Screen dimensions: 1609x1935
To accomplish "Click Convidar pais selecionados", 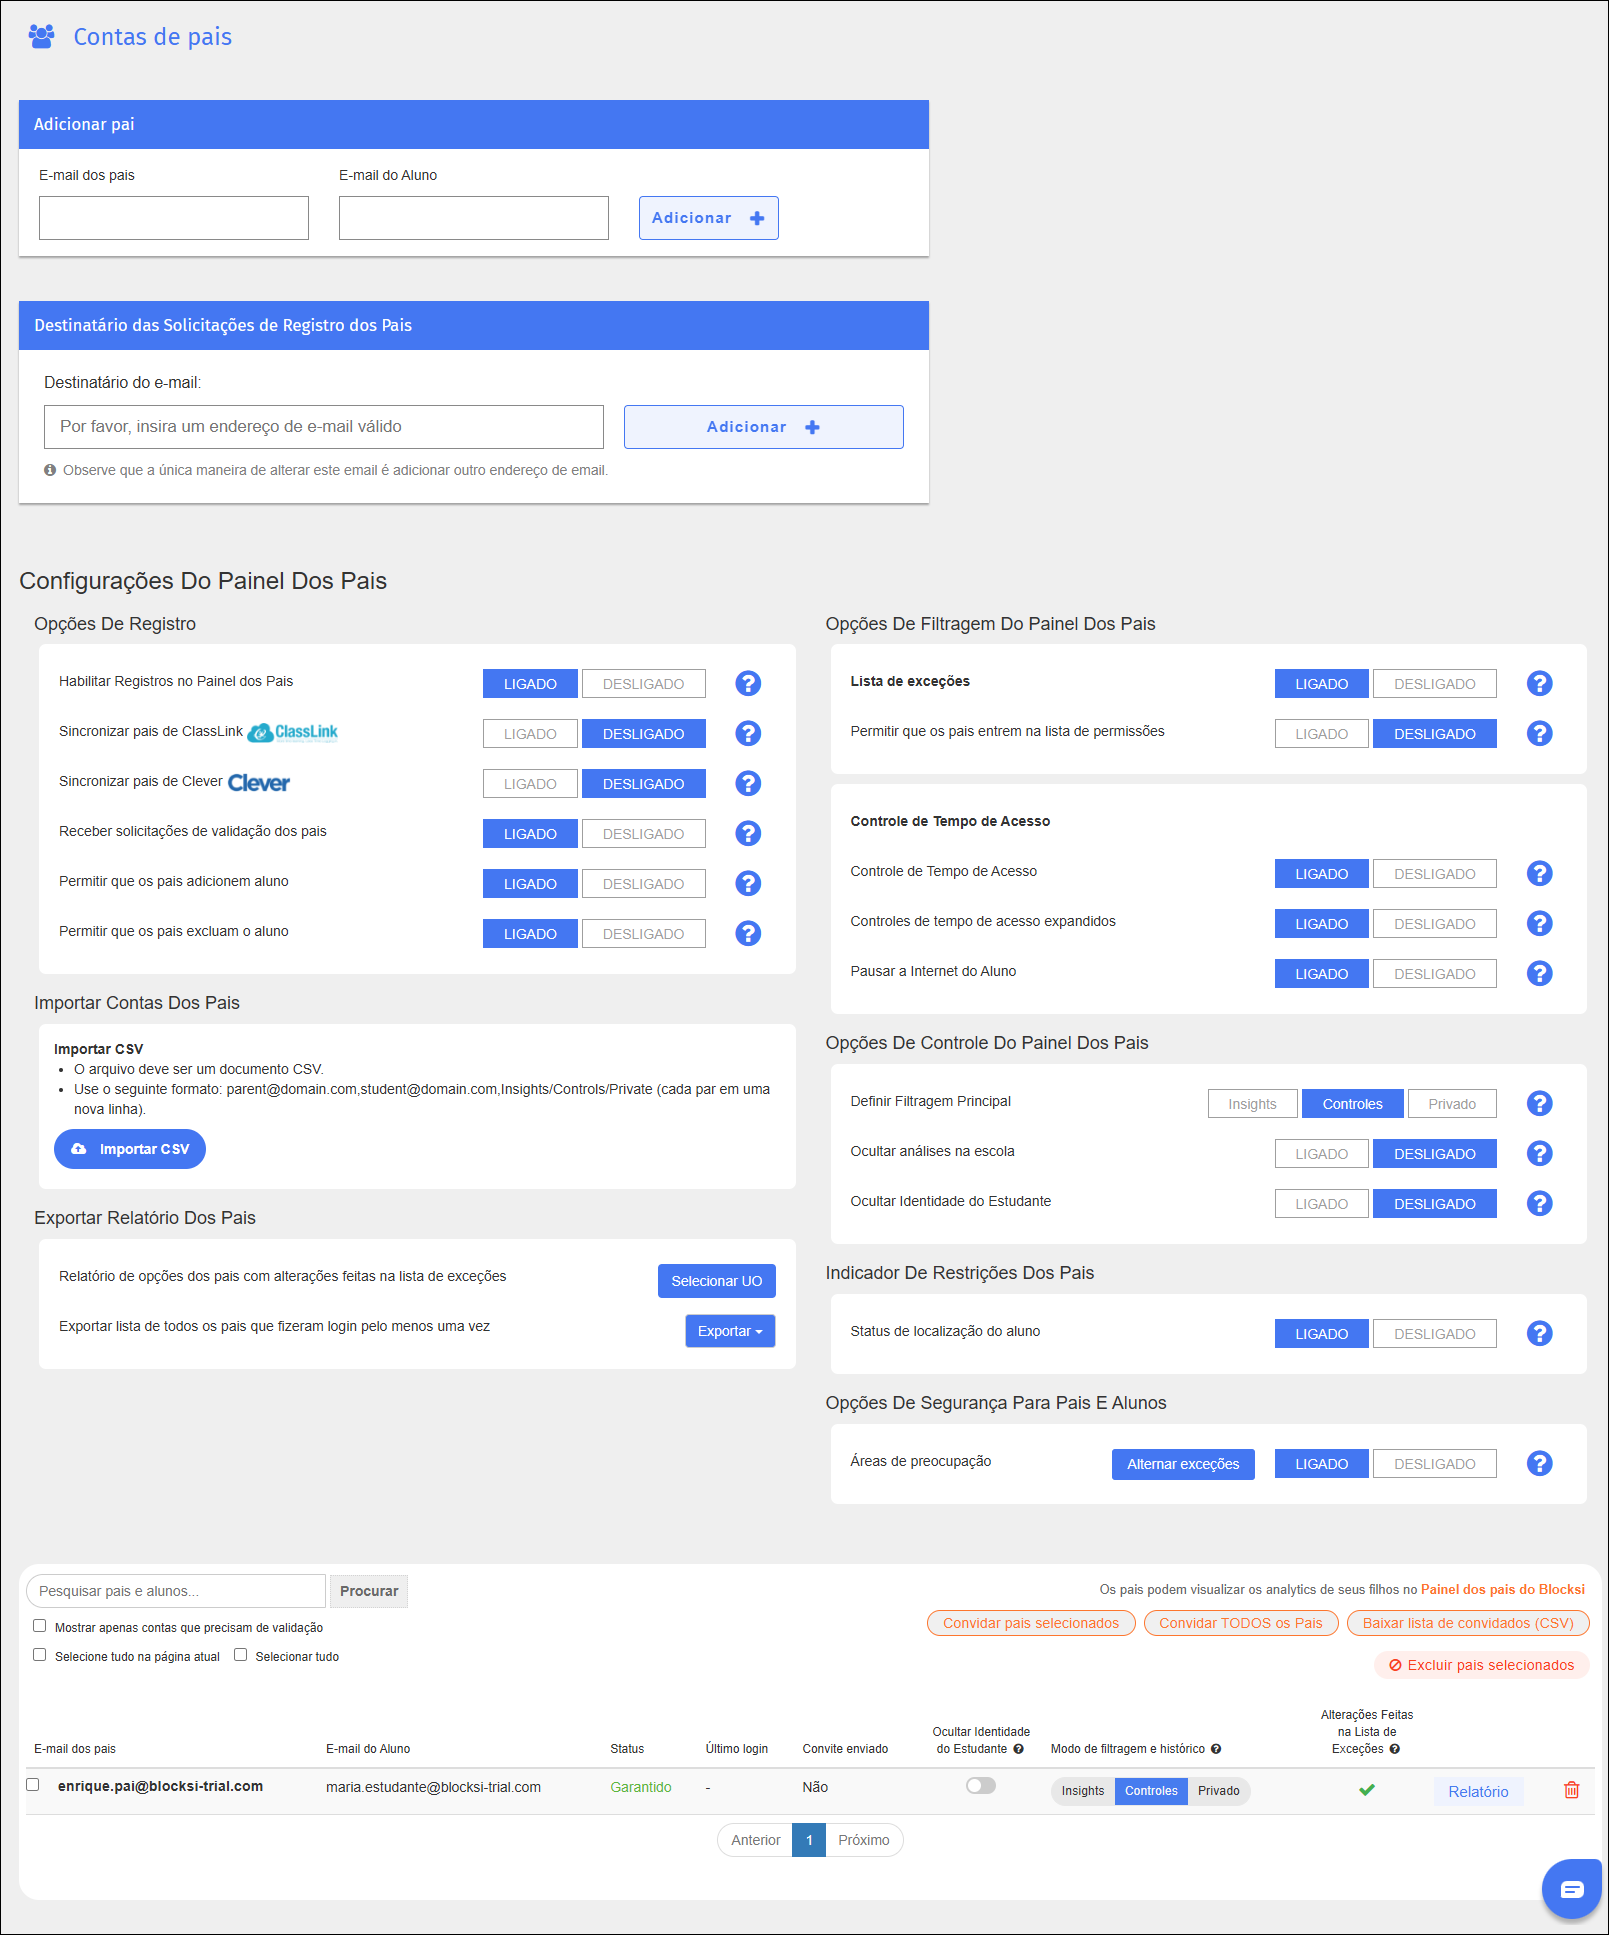I will pyautogui.click(x=1031, y=1623).
